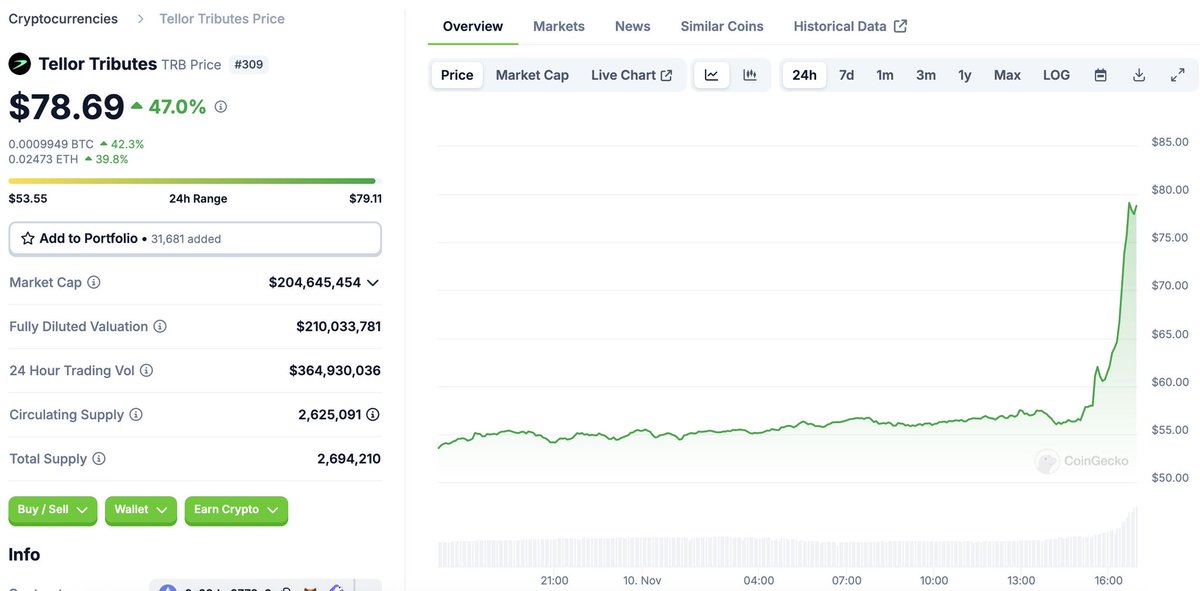The height and width of the screenshot is (591, 1200).
Task: Click the $364,930,036 trading volume value
Action: pyautogui.click(x=335, y=371)
